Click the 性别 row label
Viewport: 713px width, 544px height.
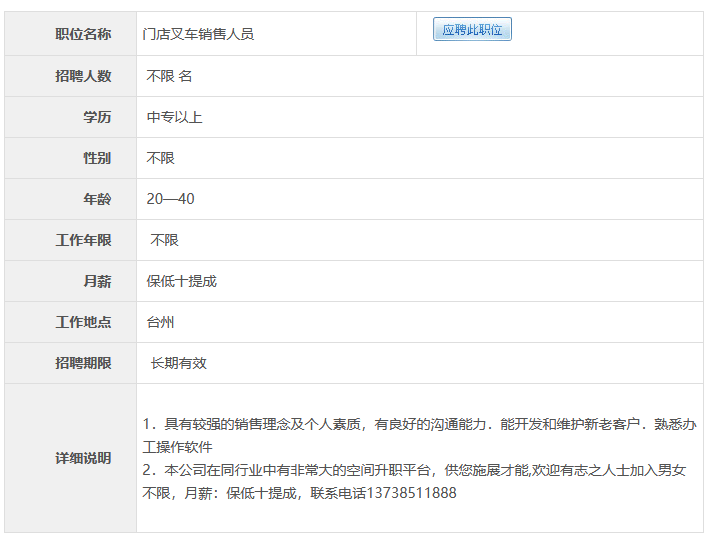97,158
